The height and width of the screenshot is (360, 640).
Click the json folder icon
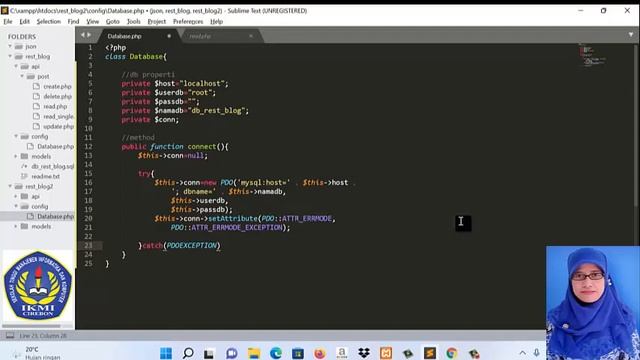[19, 47]
